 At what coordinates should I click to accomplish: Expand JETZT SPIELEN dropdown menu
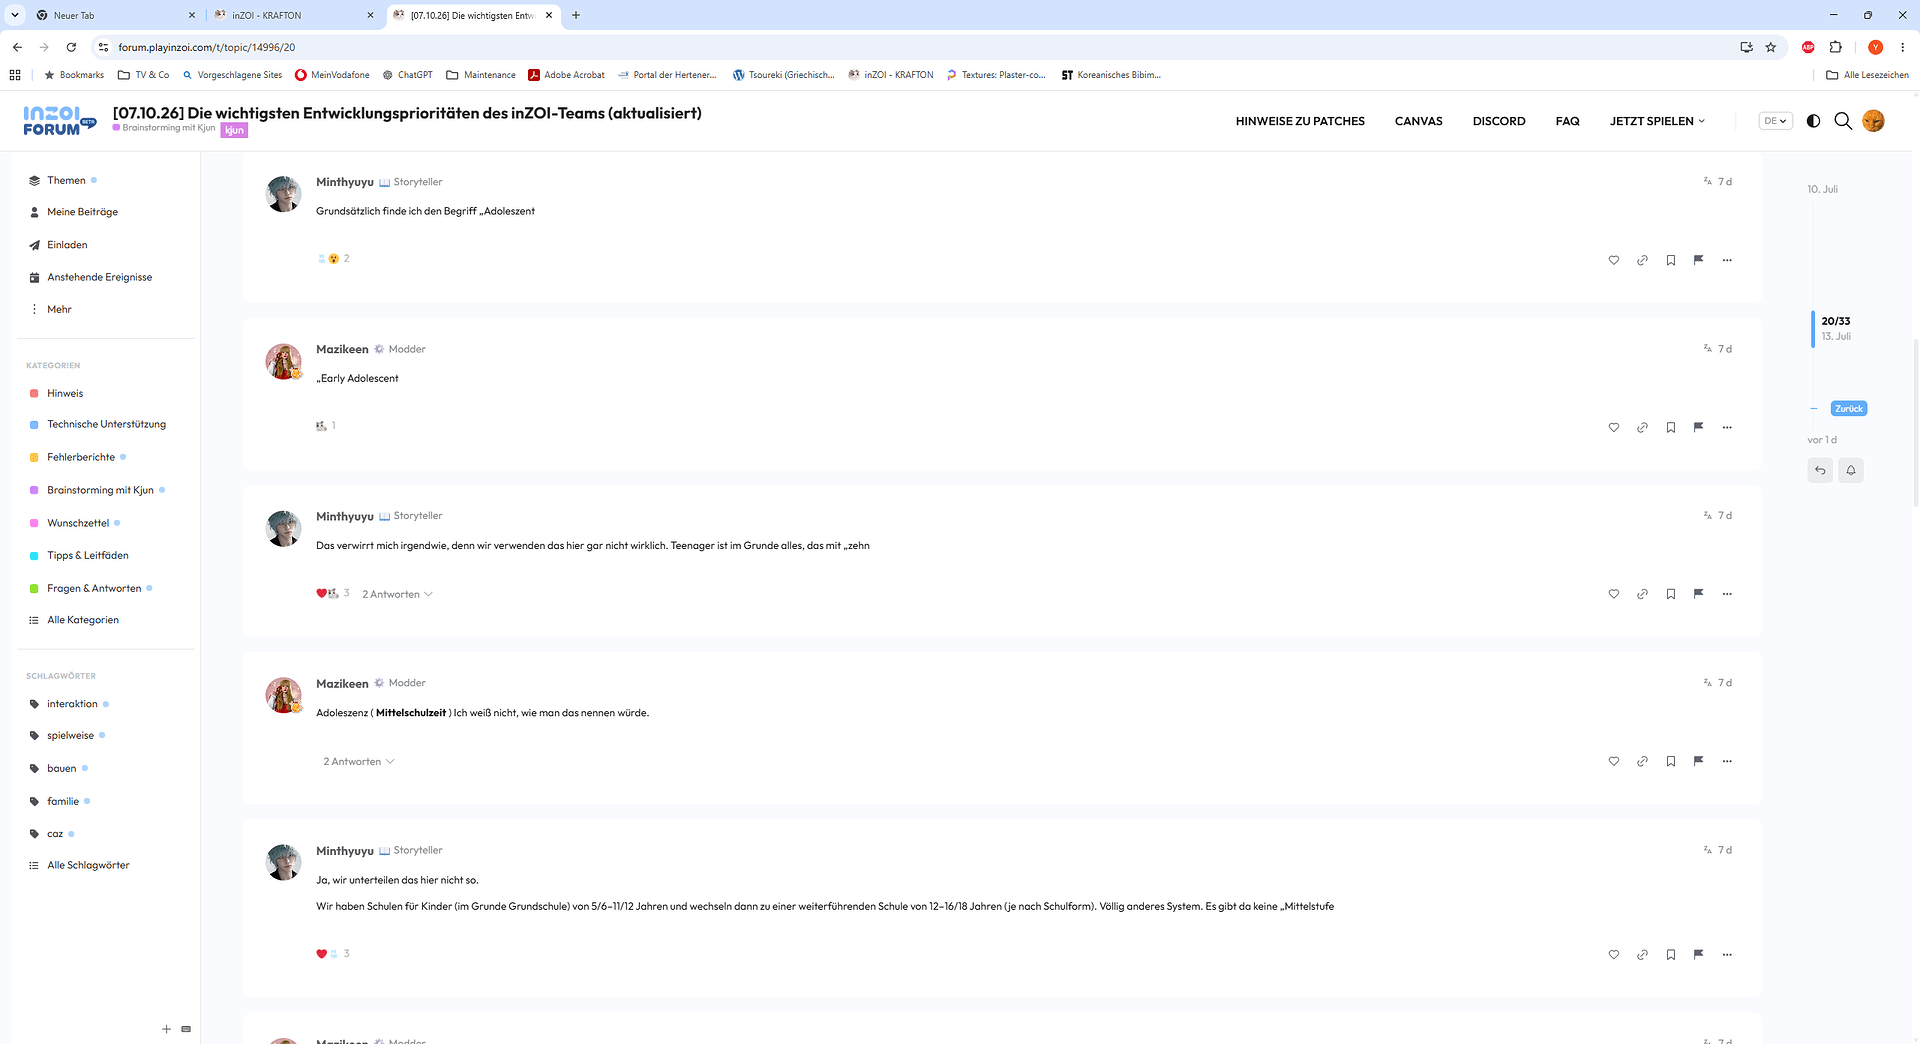tap(1657, 121)
